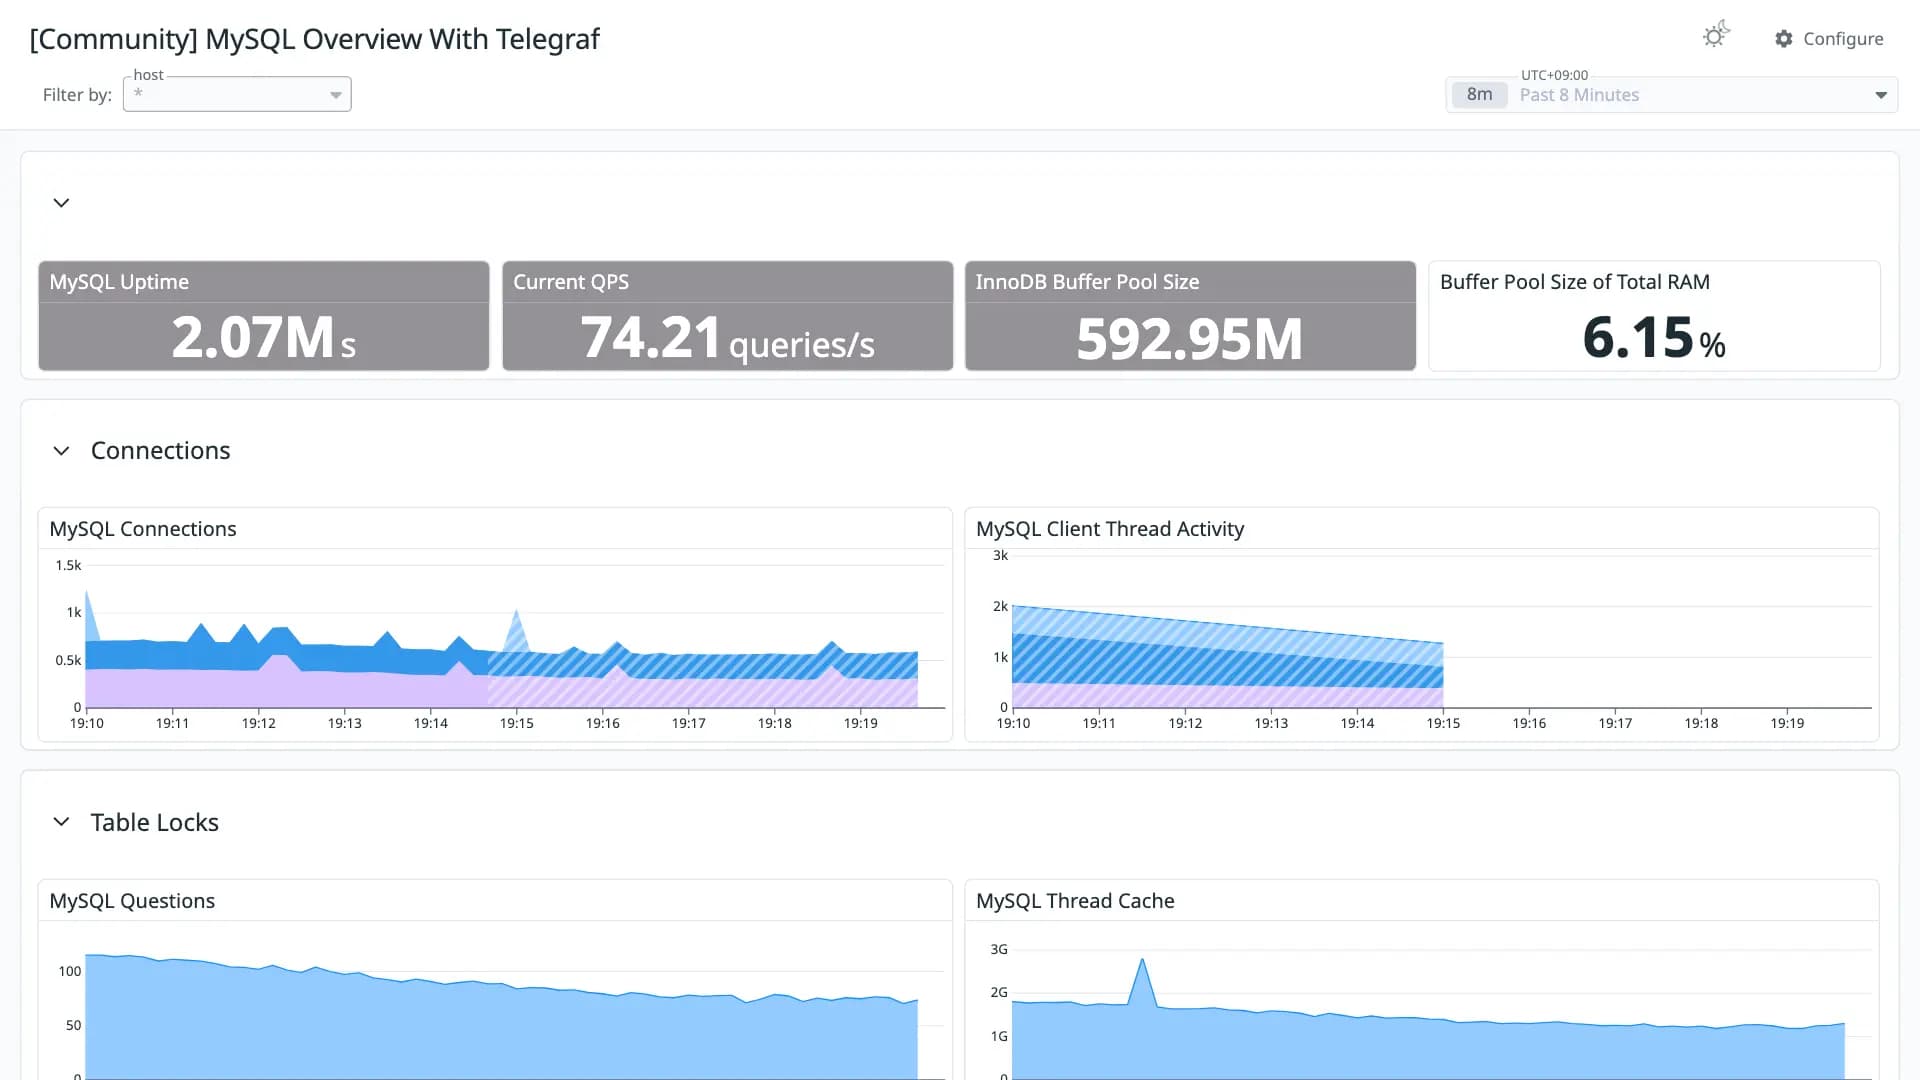Select the Current QPS widget
1920x1080 pixels.
point(727,316)
